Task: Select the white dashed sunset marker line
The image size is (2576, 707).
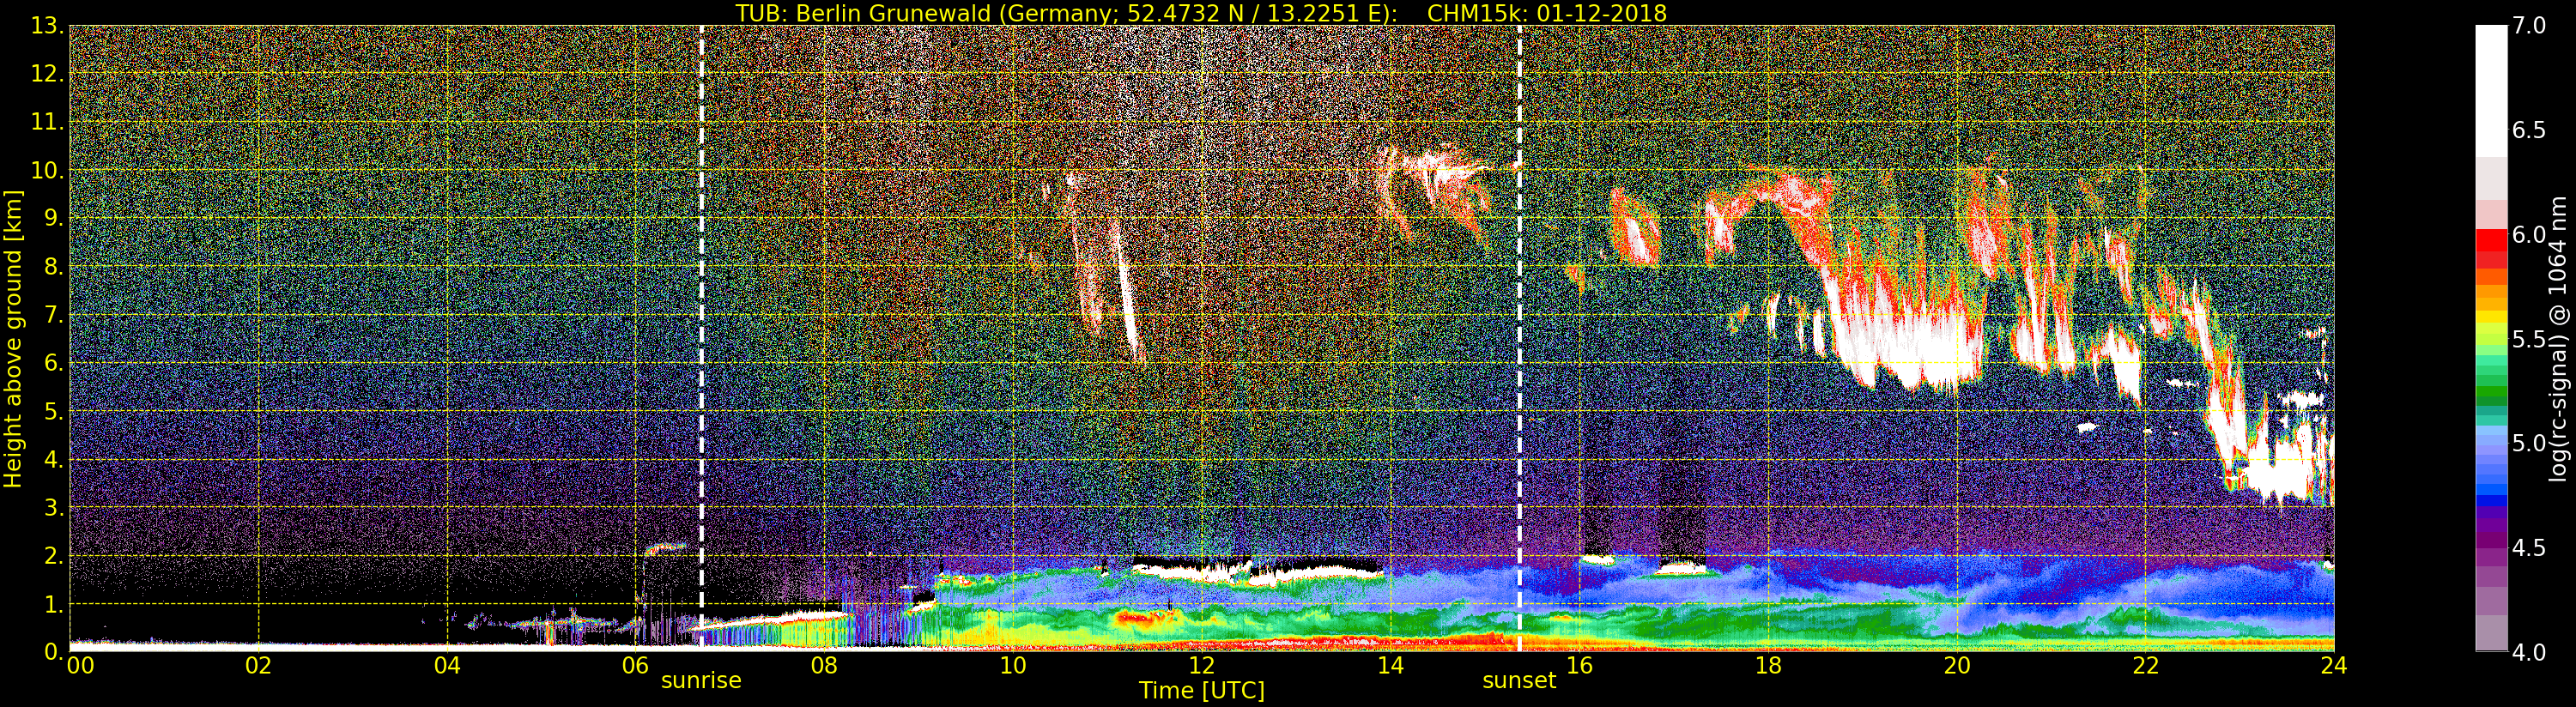Action: coord(1520,338)
